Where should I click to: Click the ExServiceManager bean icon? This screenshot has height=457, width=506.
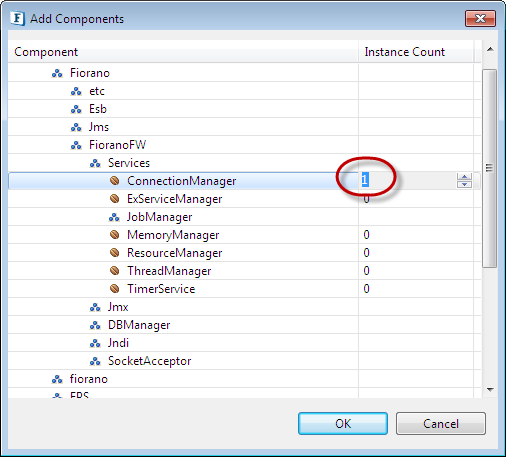pos(114,199)
